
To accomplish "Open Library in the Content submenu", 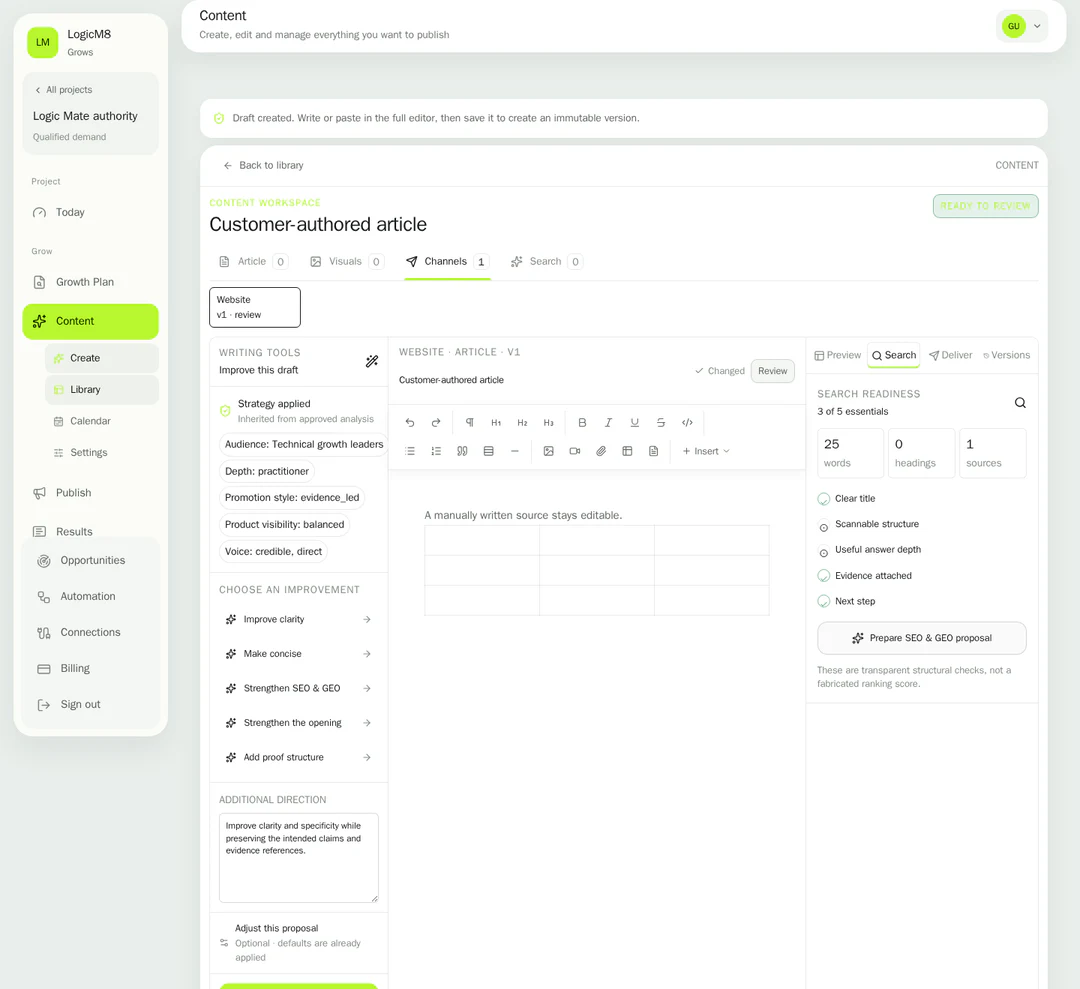I will pyautogui.click(x=102, y=390).
